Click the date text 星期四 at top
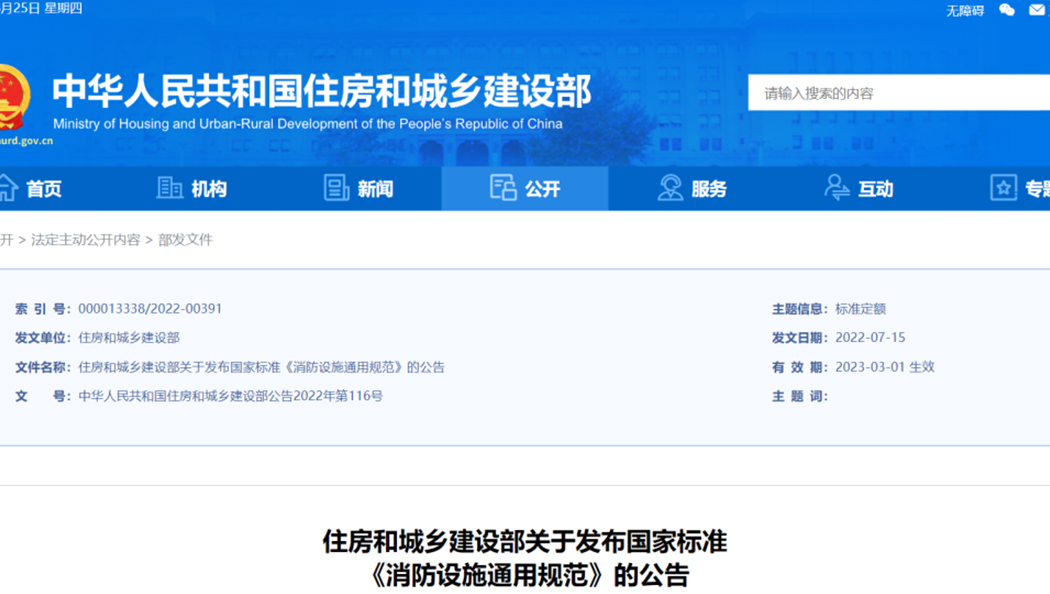This screenshot has width=1050, height=594. tap(64, 8)
